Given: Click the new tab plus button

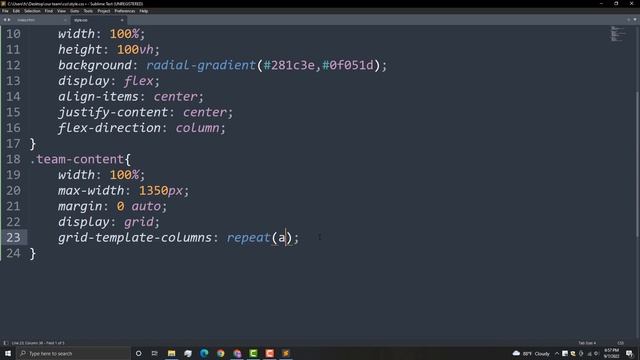Looking at the screenshot, I should click(x=629, y=20).
